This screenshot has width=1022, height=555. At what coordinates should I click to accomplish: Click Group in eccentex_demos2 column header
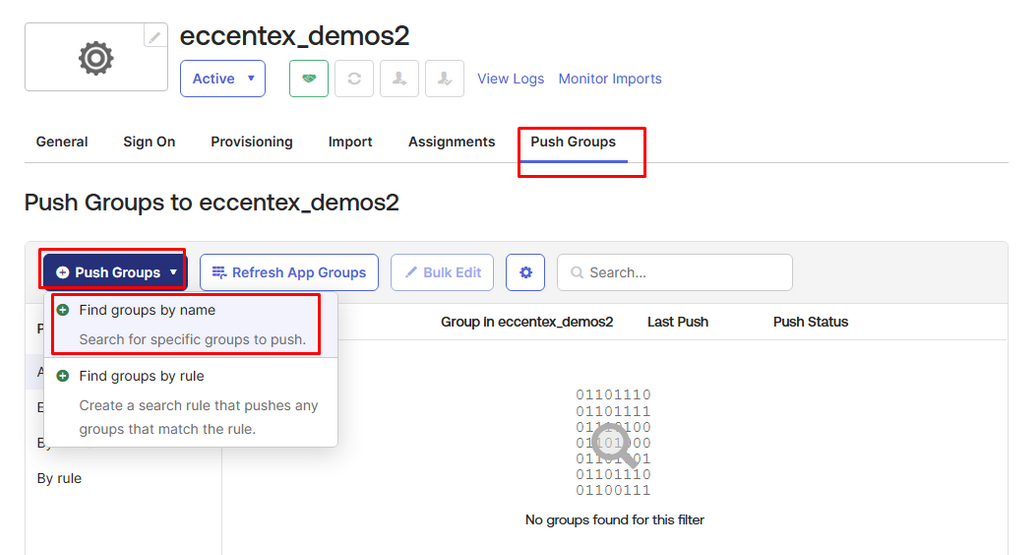tap(527, 322)
